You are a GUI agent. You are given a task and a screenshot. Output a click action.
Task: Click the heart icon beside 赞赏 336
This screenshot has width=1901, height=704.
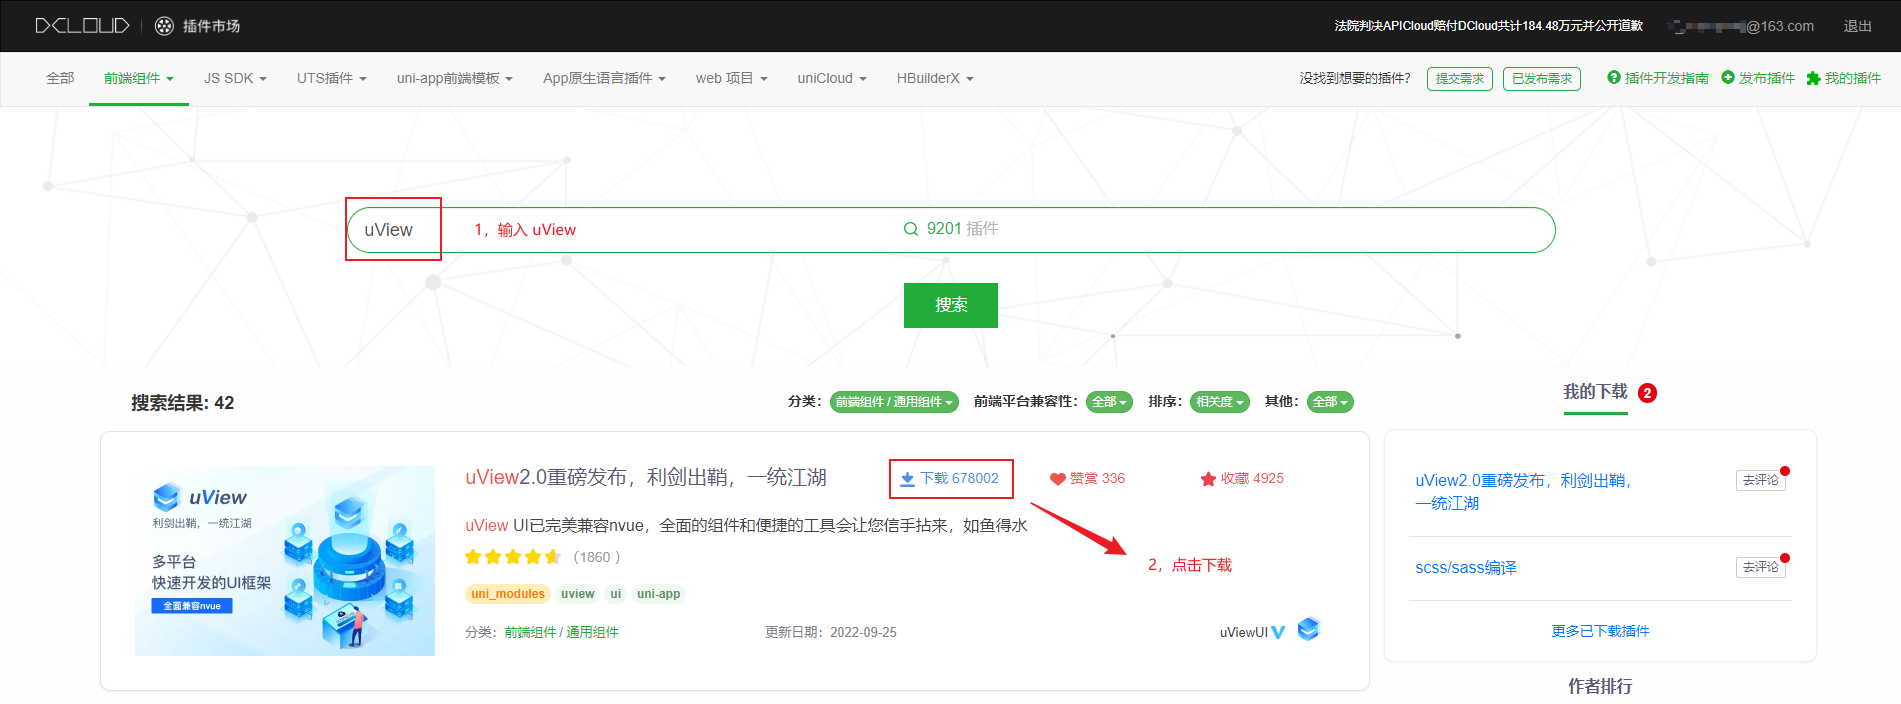(x=1057, y=479)
